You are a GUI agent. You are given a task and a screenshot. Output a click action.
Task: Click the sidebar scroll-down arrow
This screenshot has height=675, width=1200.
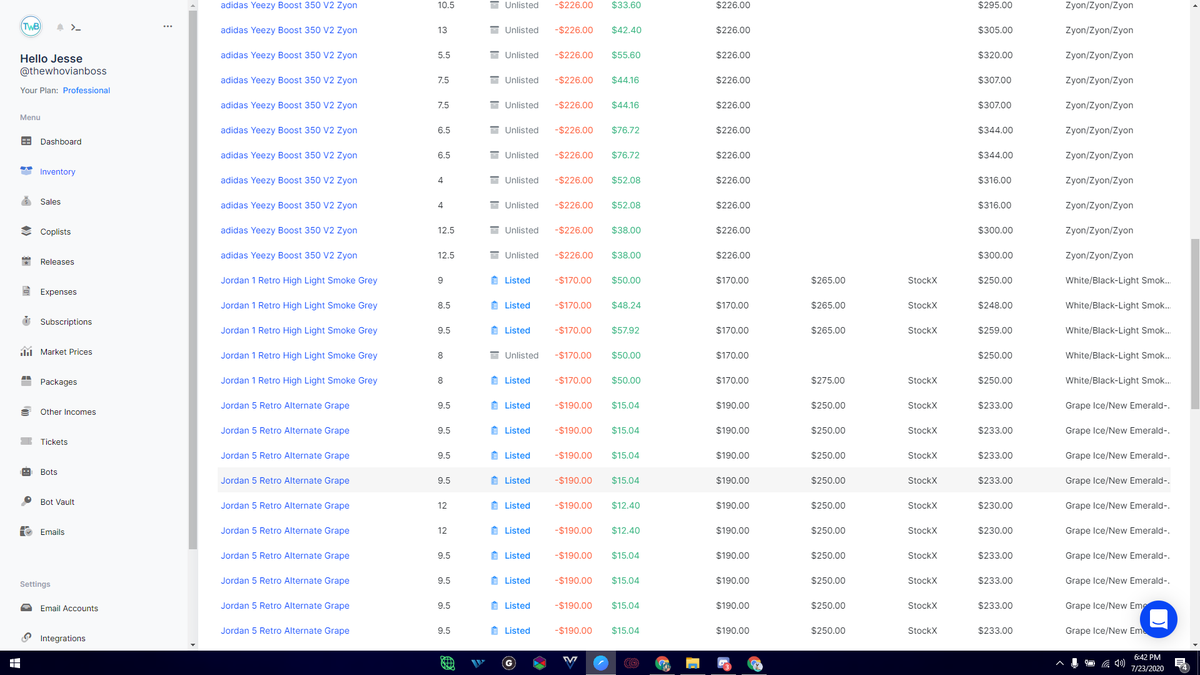pyautogui.click(x=192, y=645)
